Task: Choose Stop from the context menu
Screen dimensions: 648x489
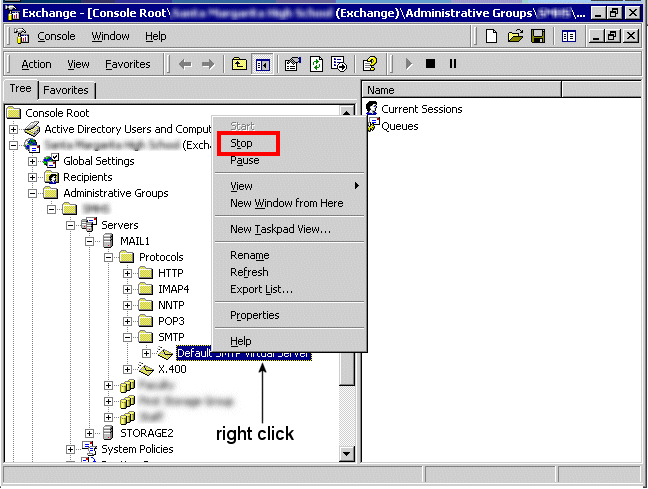Action: click(x=241, y=144)
